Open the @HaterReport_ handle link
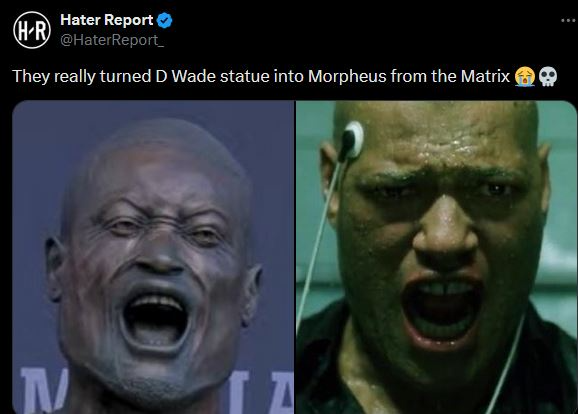 click(112, 40)
